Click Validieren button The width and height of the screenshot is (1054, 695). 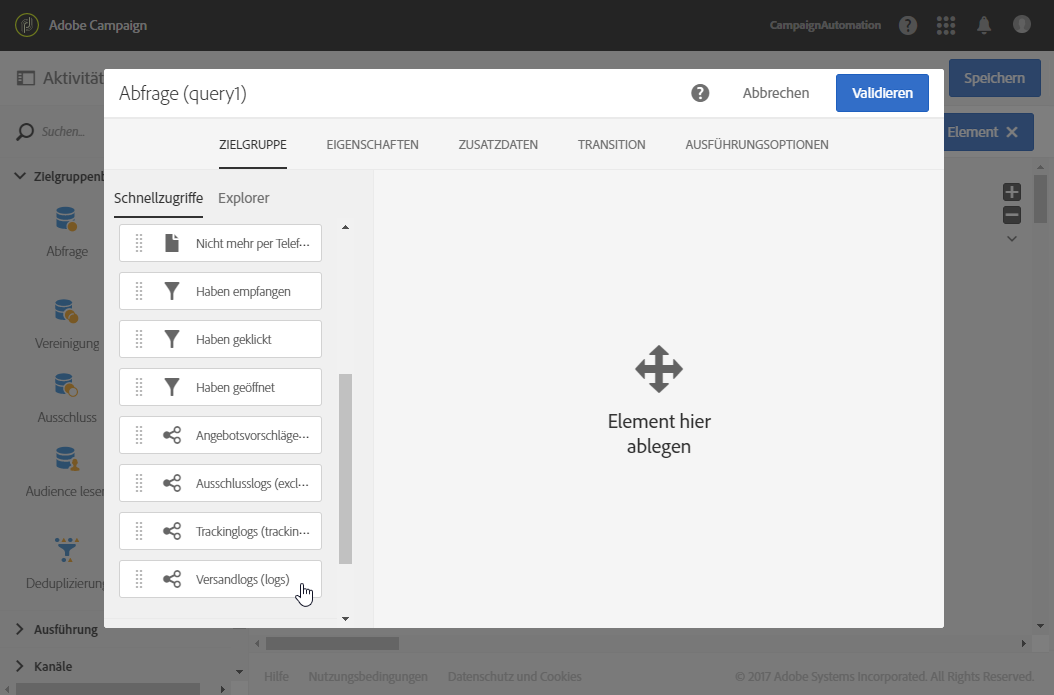coord(882,93)
